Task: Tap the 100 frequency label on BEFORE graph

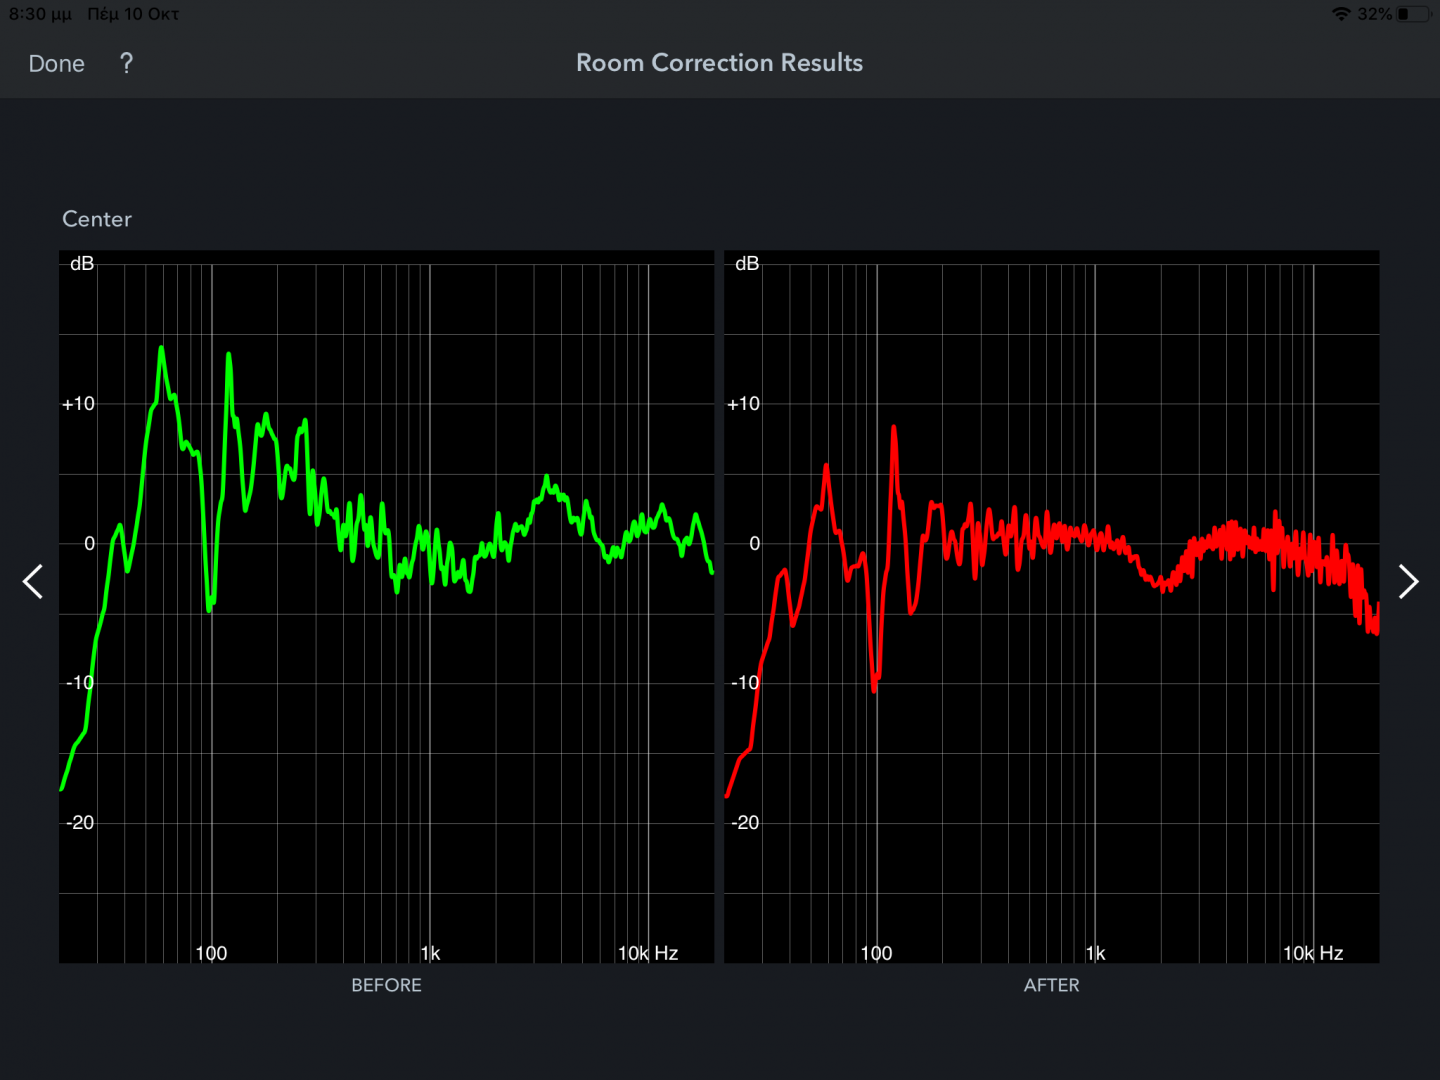Action: pos(211,953)
